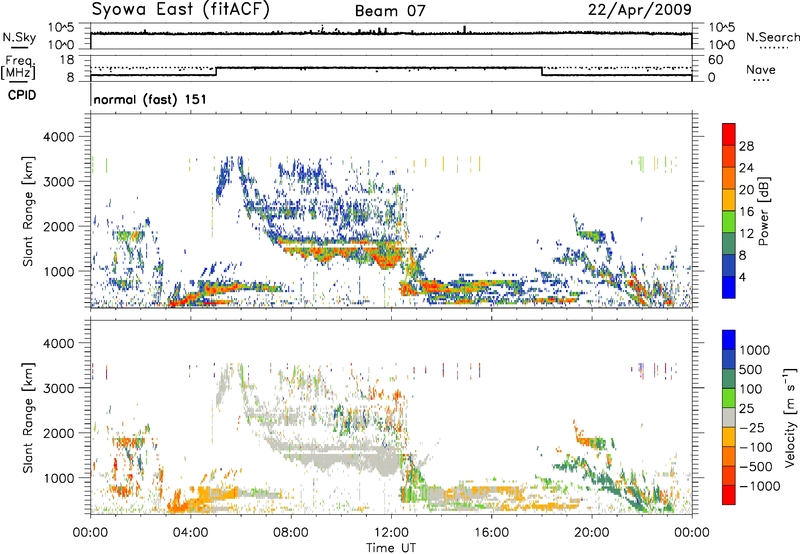Click the '-25' label on Velocity colorbar
The width and height of the screenshot is (800, 554).
[x=754, y=428]
